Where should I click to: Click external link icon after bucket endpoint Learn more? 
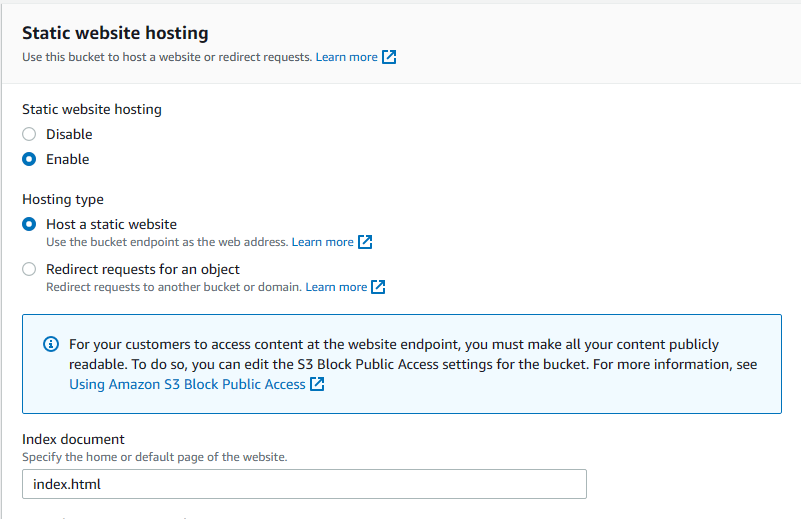(366, 242)
